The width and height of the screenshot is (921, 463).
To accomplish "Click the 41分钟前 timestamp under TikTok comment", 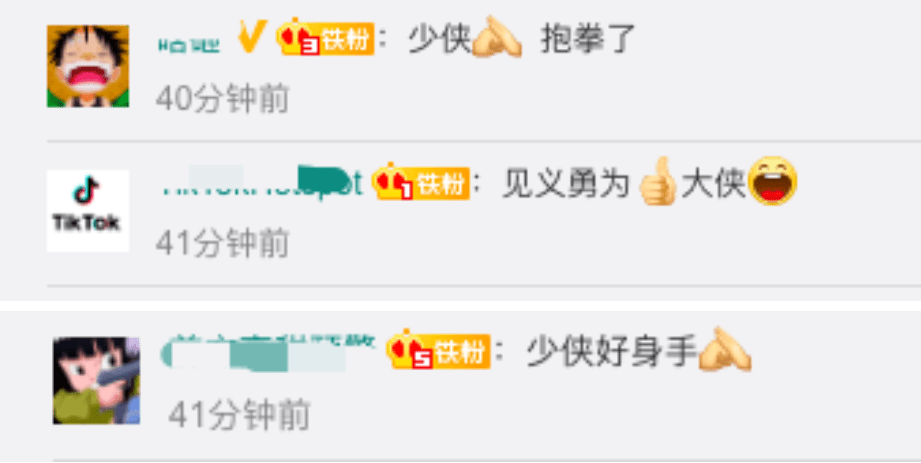I will point(222,243).
